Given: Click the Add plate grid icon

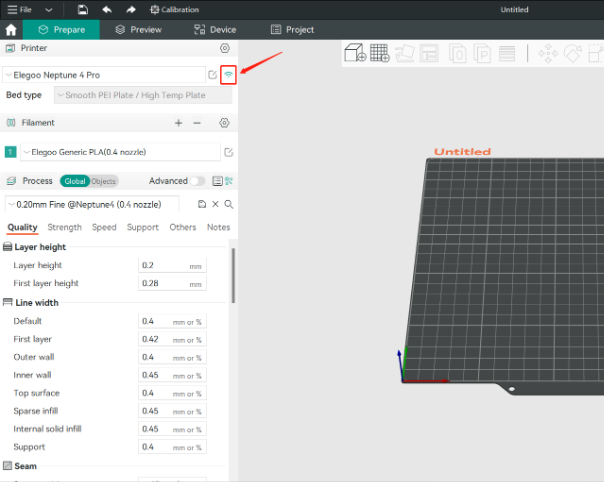Looking at the screenshot, I should point(379,53).
